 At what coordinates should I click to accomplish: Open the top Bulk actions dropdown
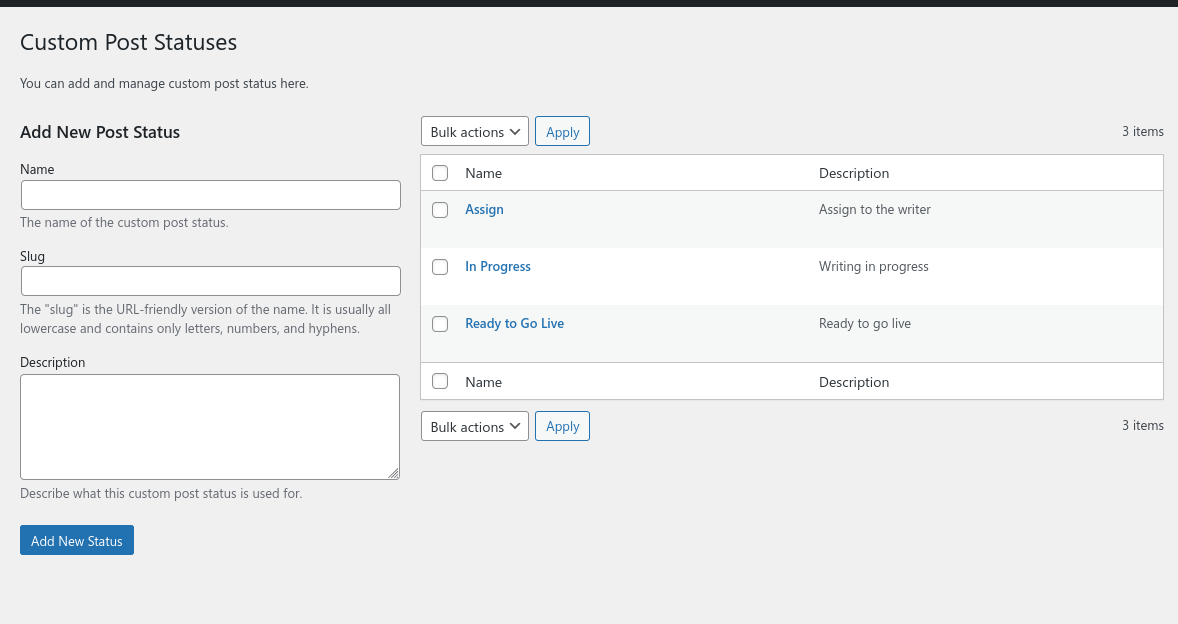pos(474,132)
